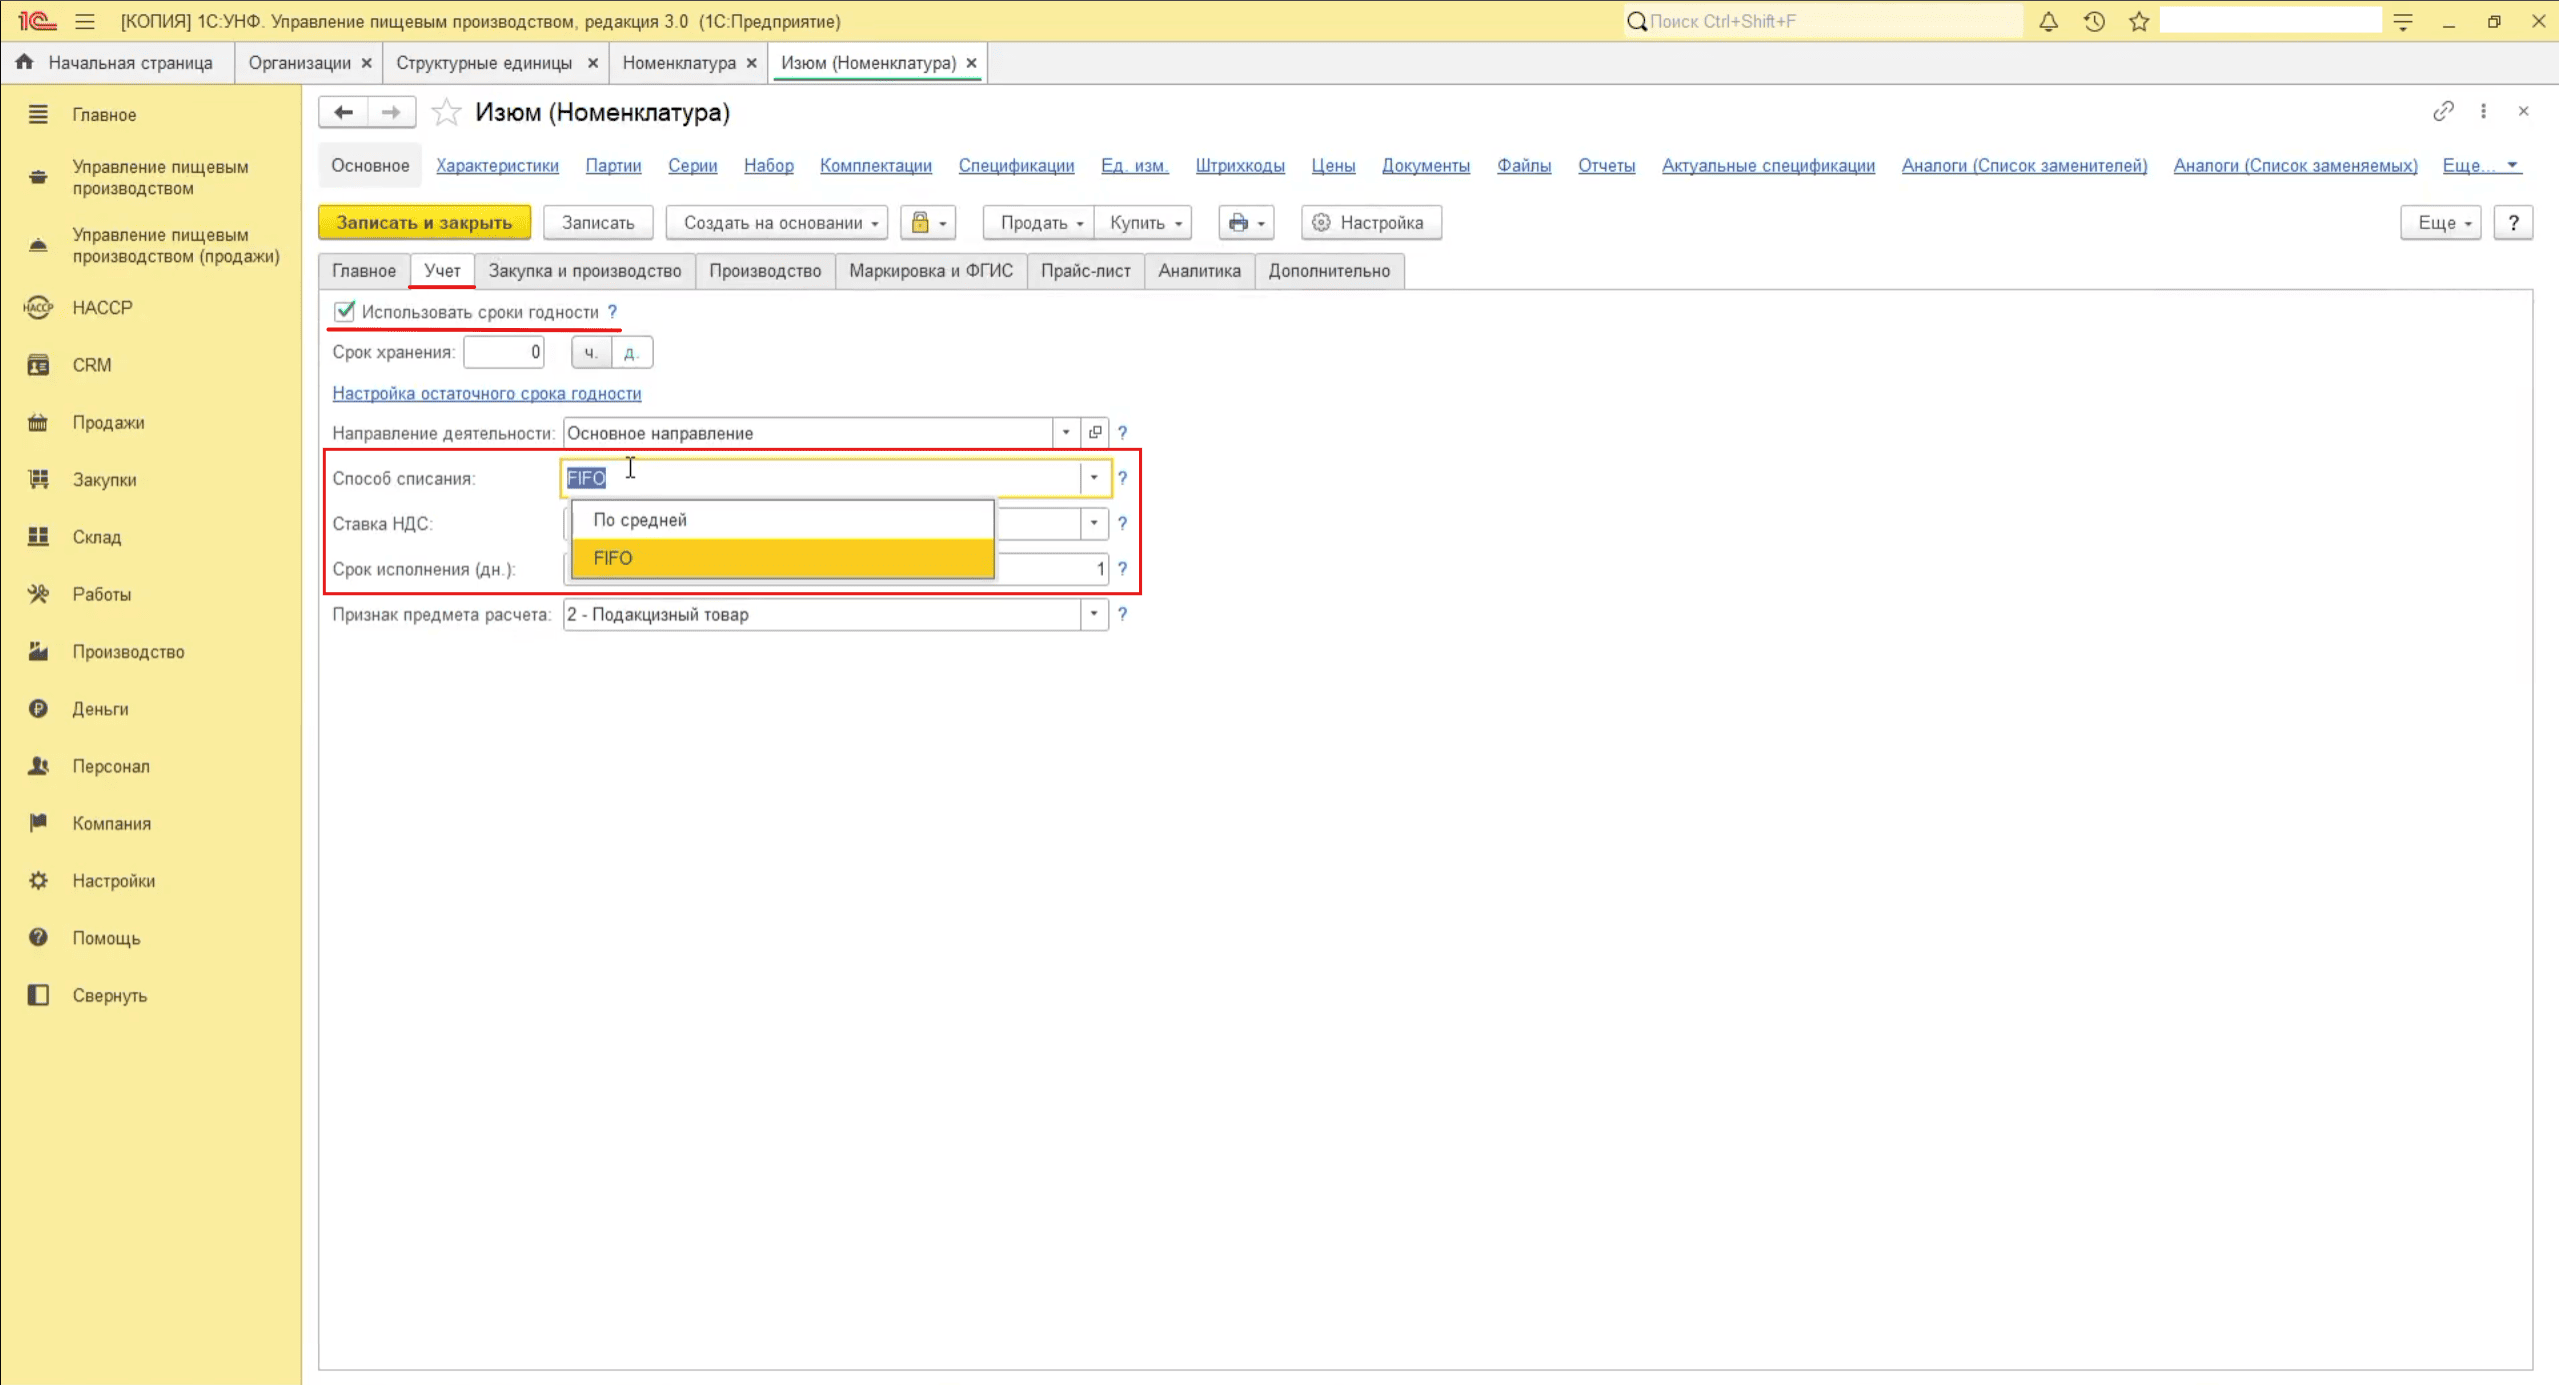Expand the Признак предмета расчета dropdown arrow
This screenshot has height=1385, width=2559.
tap(1094, 614)
